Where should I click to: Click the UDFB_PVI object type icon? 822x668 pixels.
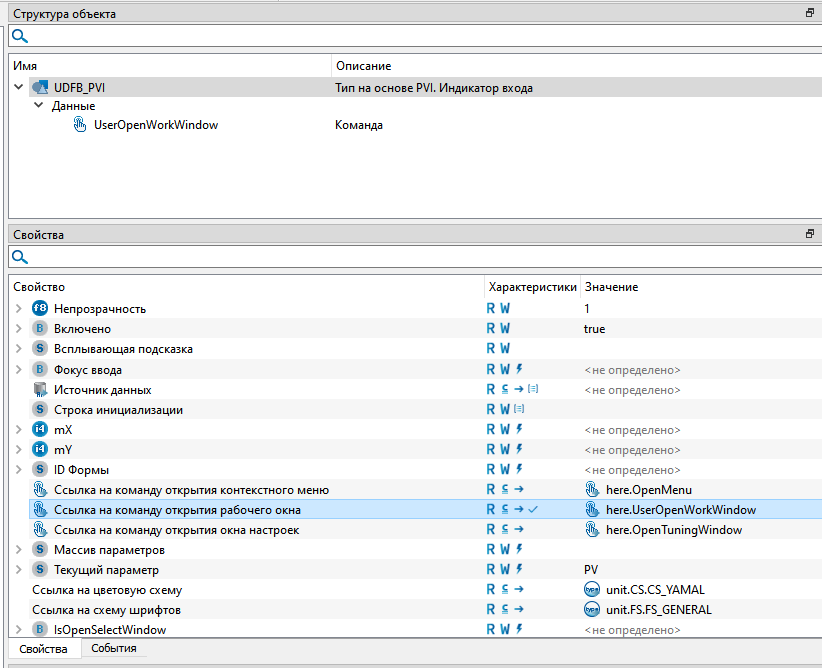pyautogui.click(x=40, y=88)
